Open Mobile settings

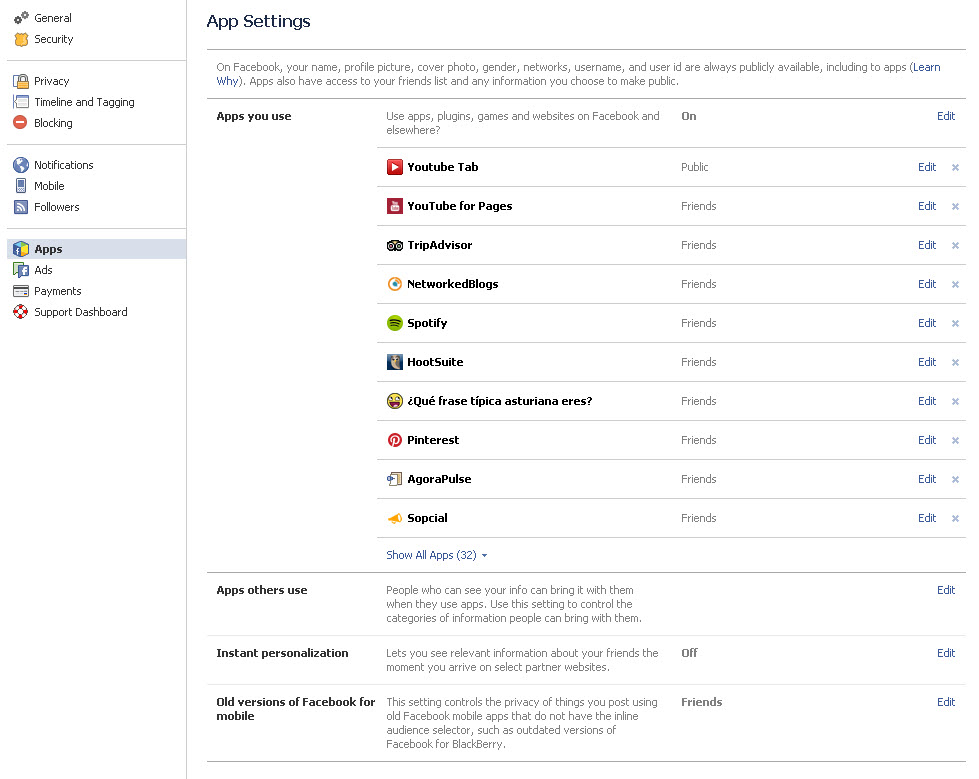[x=49, y=186]
